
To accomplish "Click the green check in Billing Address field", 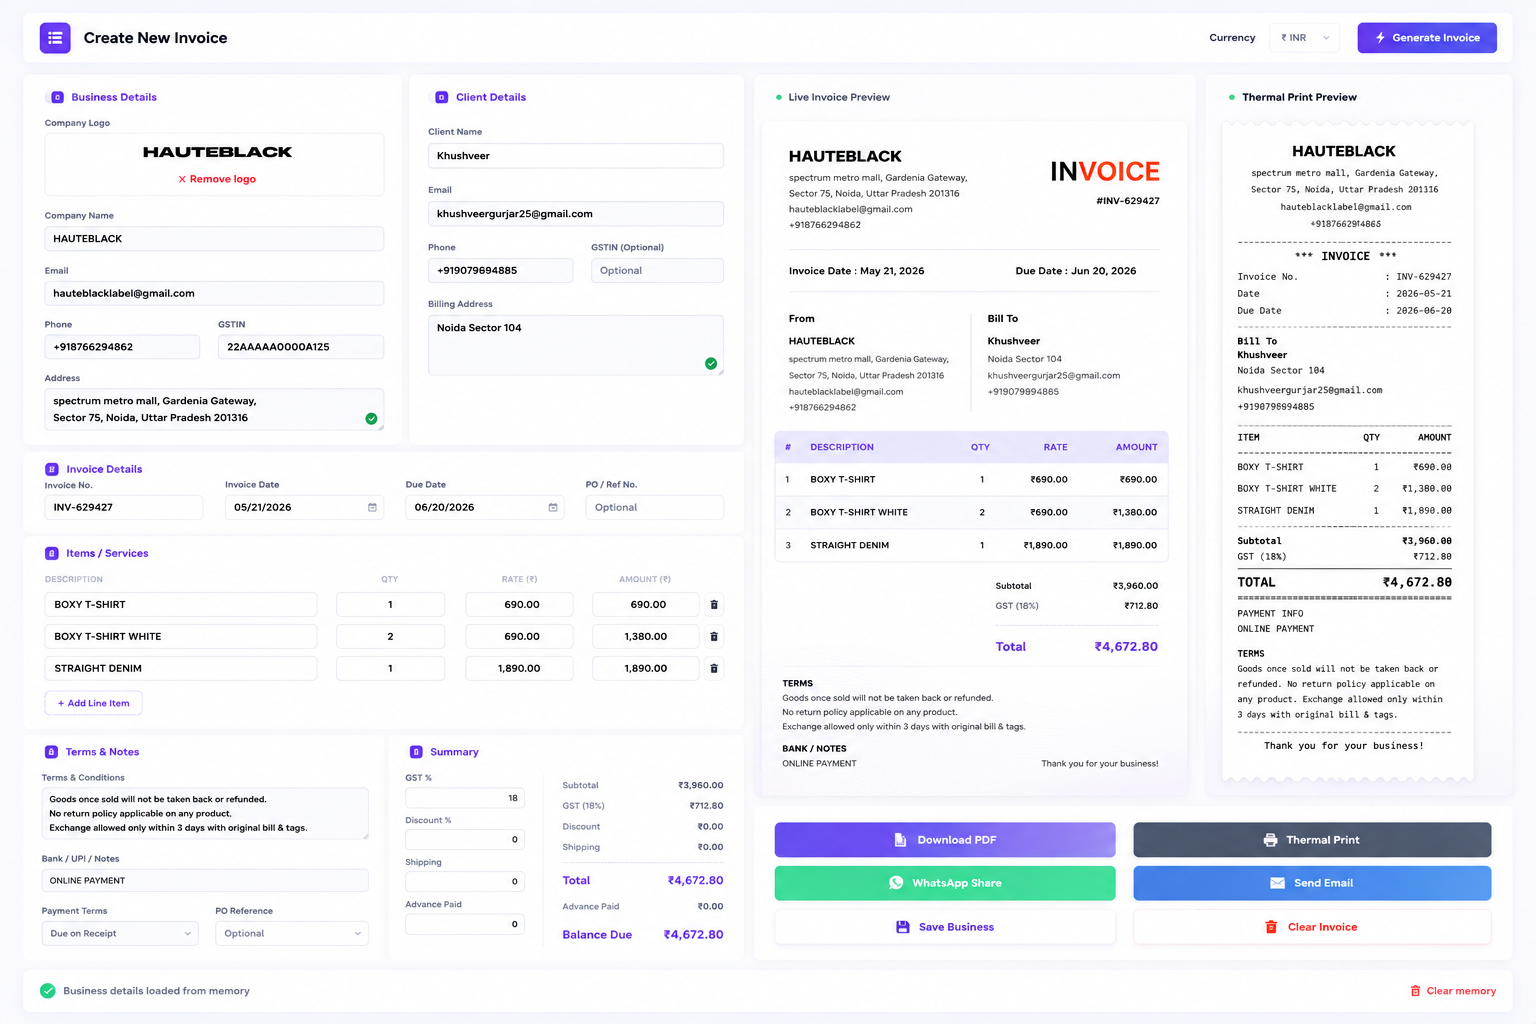I will (x=711, y=364).
